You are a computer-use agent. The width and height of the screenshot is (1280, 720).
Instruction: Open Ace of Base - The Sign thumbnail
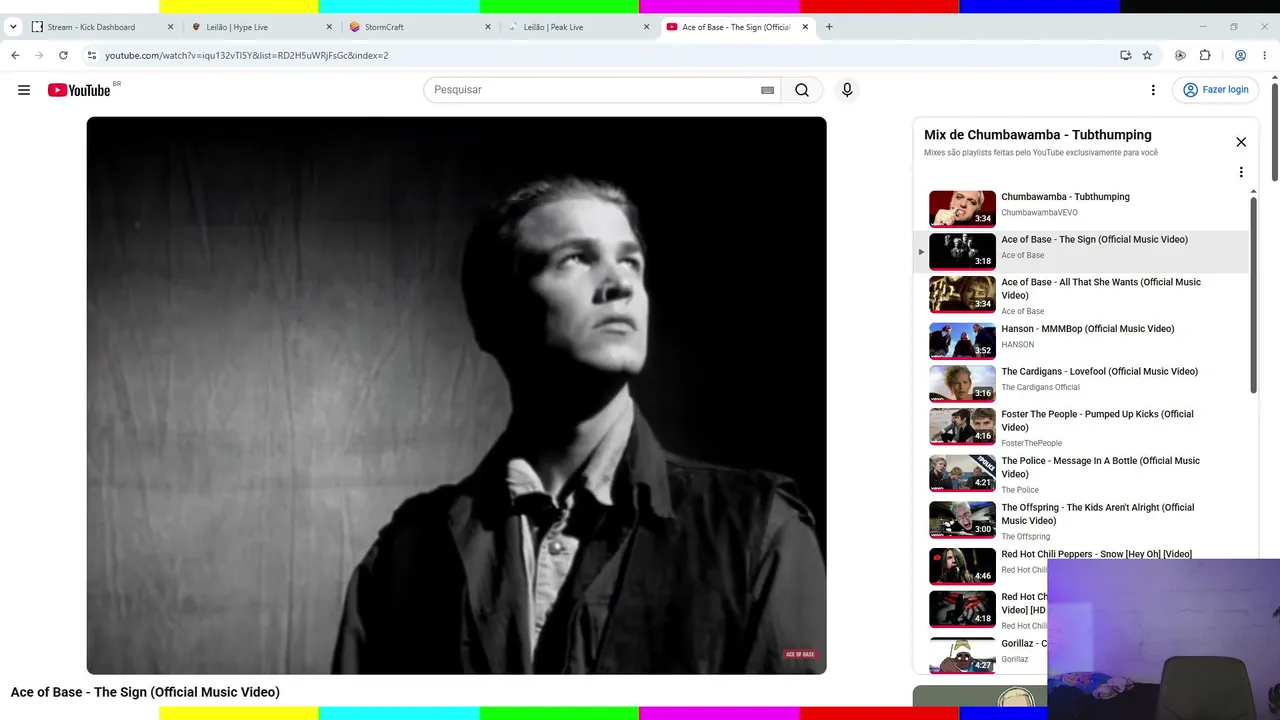(962, 252)
